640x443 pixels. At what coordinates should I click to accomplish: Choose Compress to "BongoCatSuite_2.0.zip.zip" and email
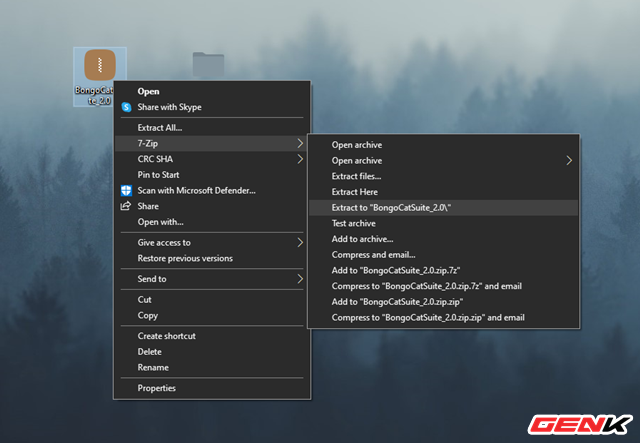click(444, 318)
